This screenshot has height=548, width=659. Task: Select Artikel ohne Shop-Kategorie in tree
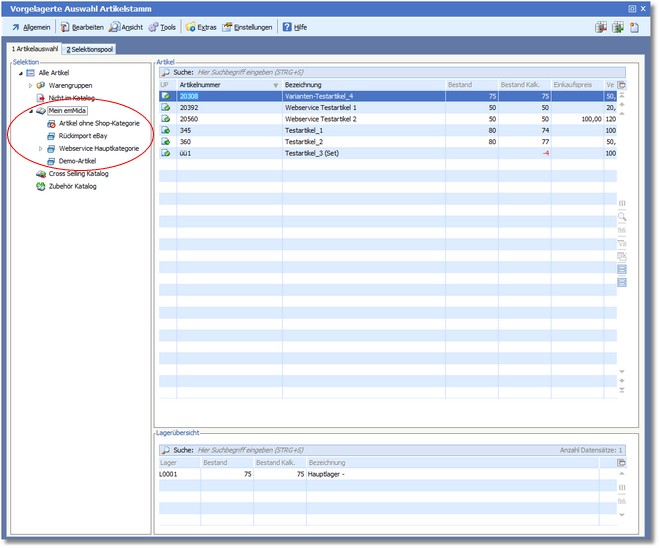[x=98, y=123]
